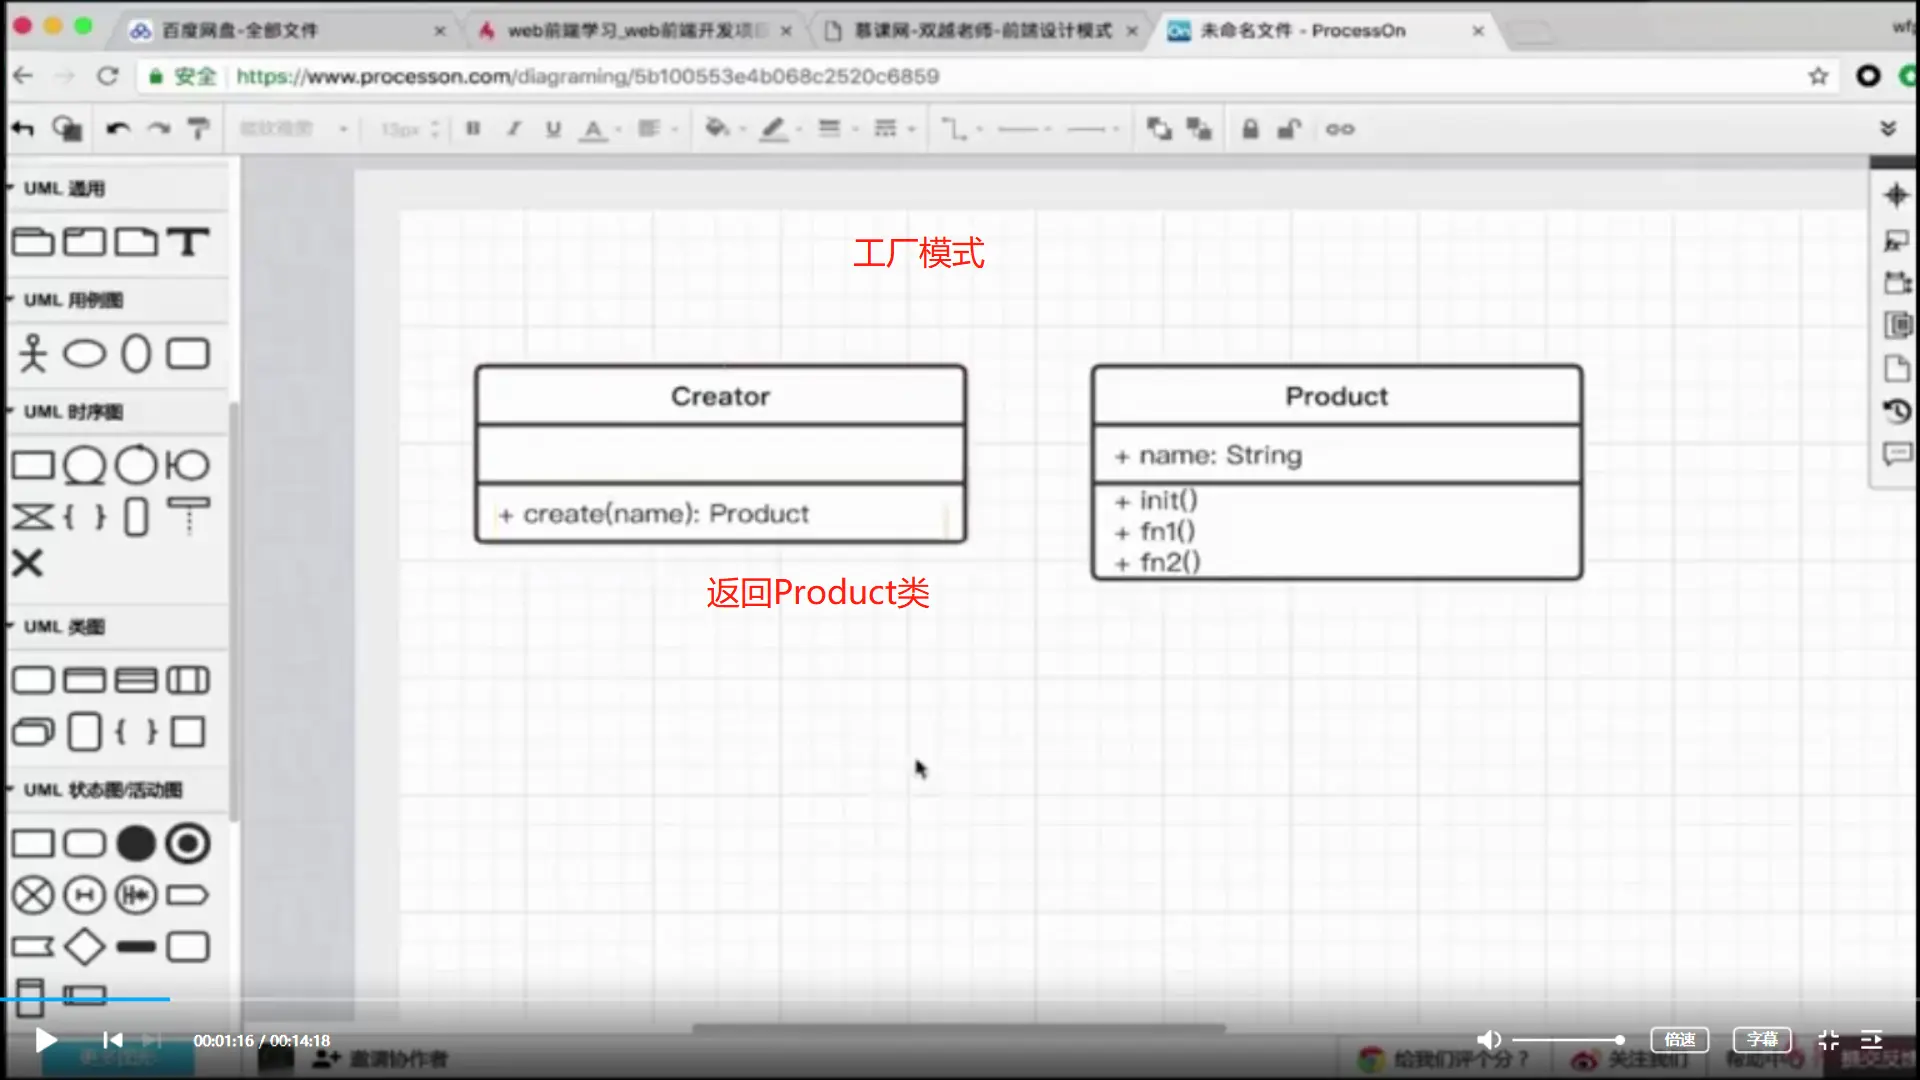Switch to the 百度网盘 browser tab

(x=240, y=31)
